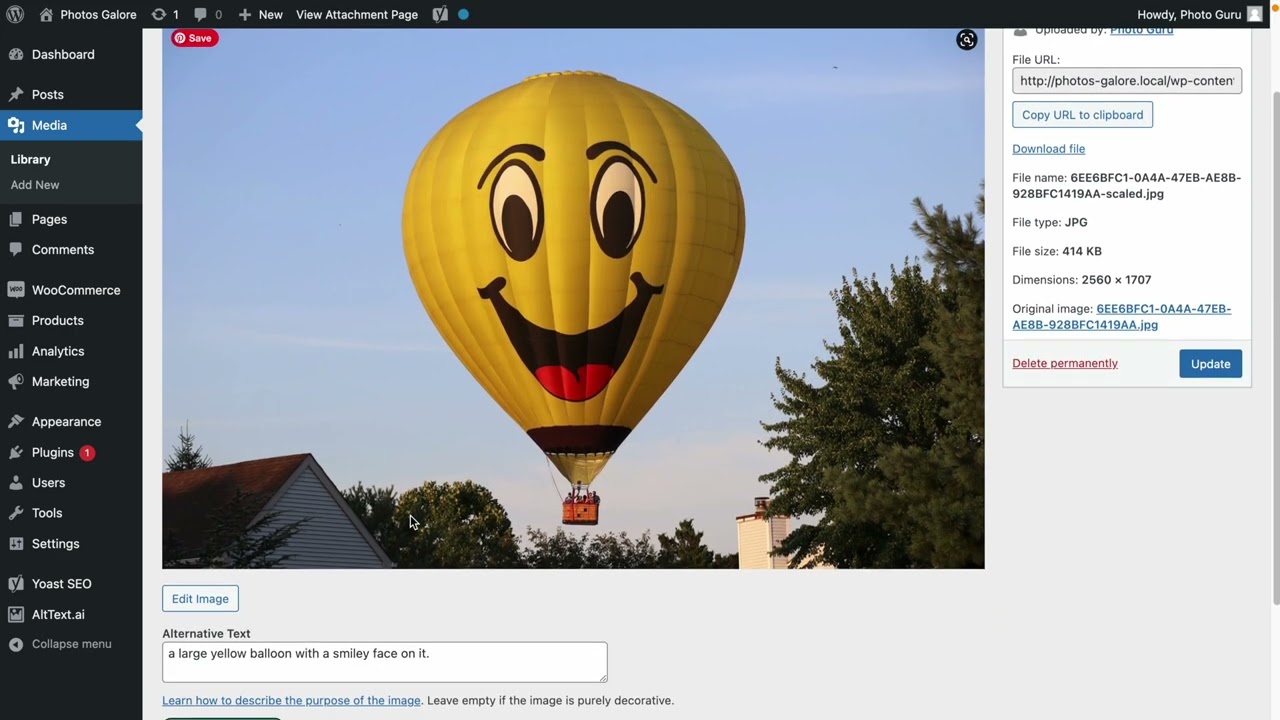Open the Yoast icon in admin bar
The height and width of the screenshot is (720, 1280).
[440, 14]
